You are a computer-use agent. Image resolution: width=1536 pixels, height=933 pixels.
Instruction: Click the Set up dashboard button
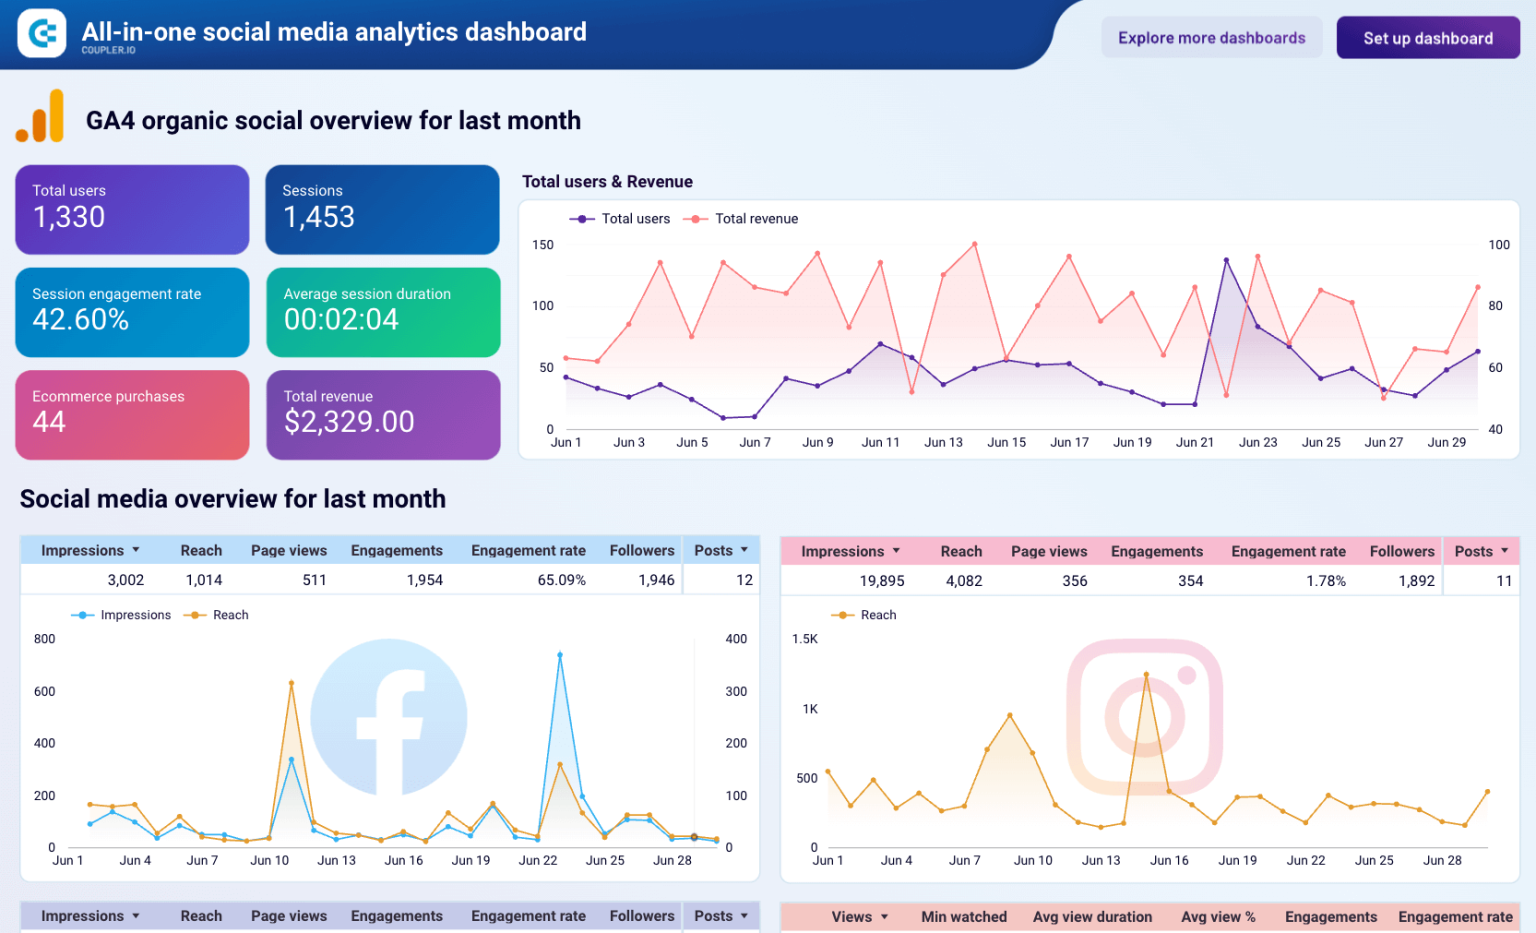tap(1427, 37)
